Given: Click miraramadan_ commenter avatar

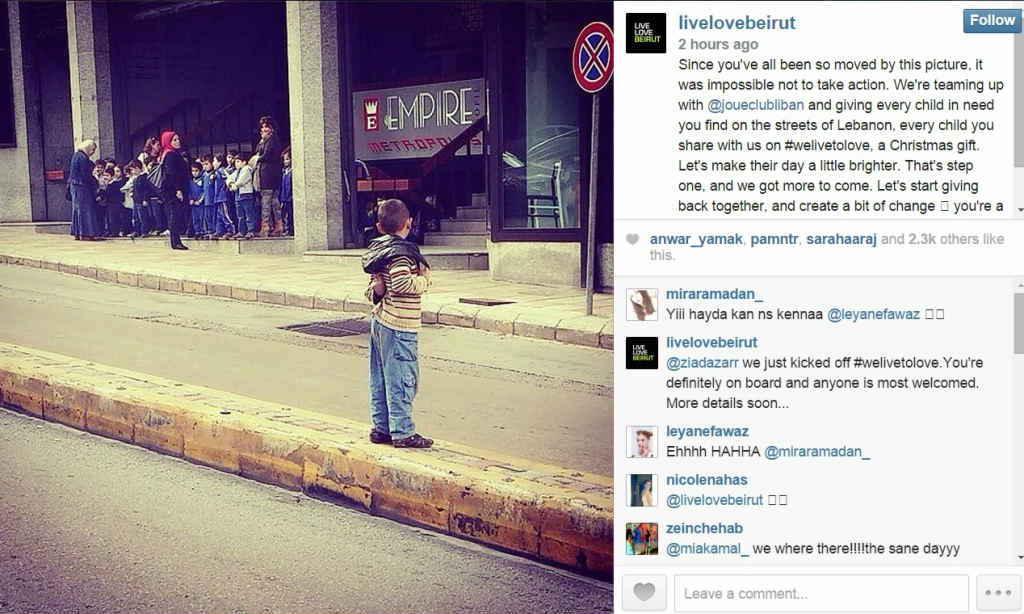Looking at the screenshot, I should pos(642,304).
